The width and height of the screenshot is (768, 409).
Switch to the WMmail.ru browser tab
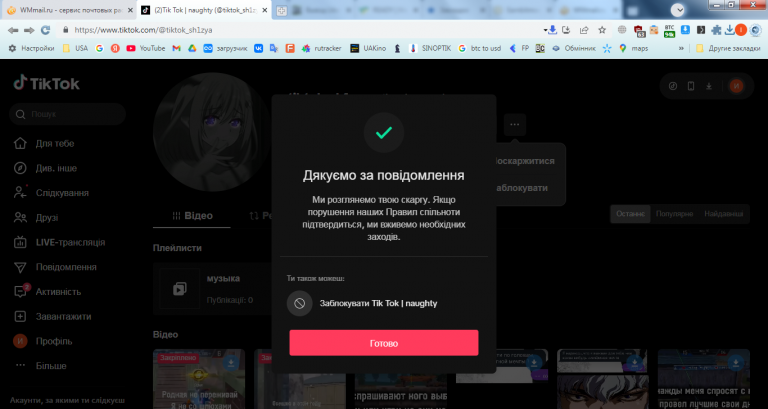point(68,10)
